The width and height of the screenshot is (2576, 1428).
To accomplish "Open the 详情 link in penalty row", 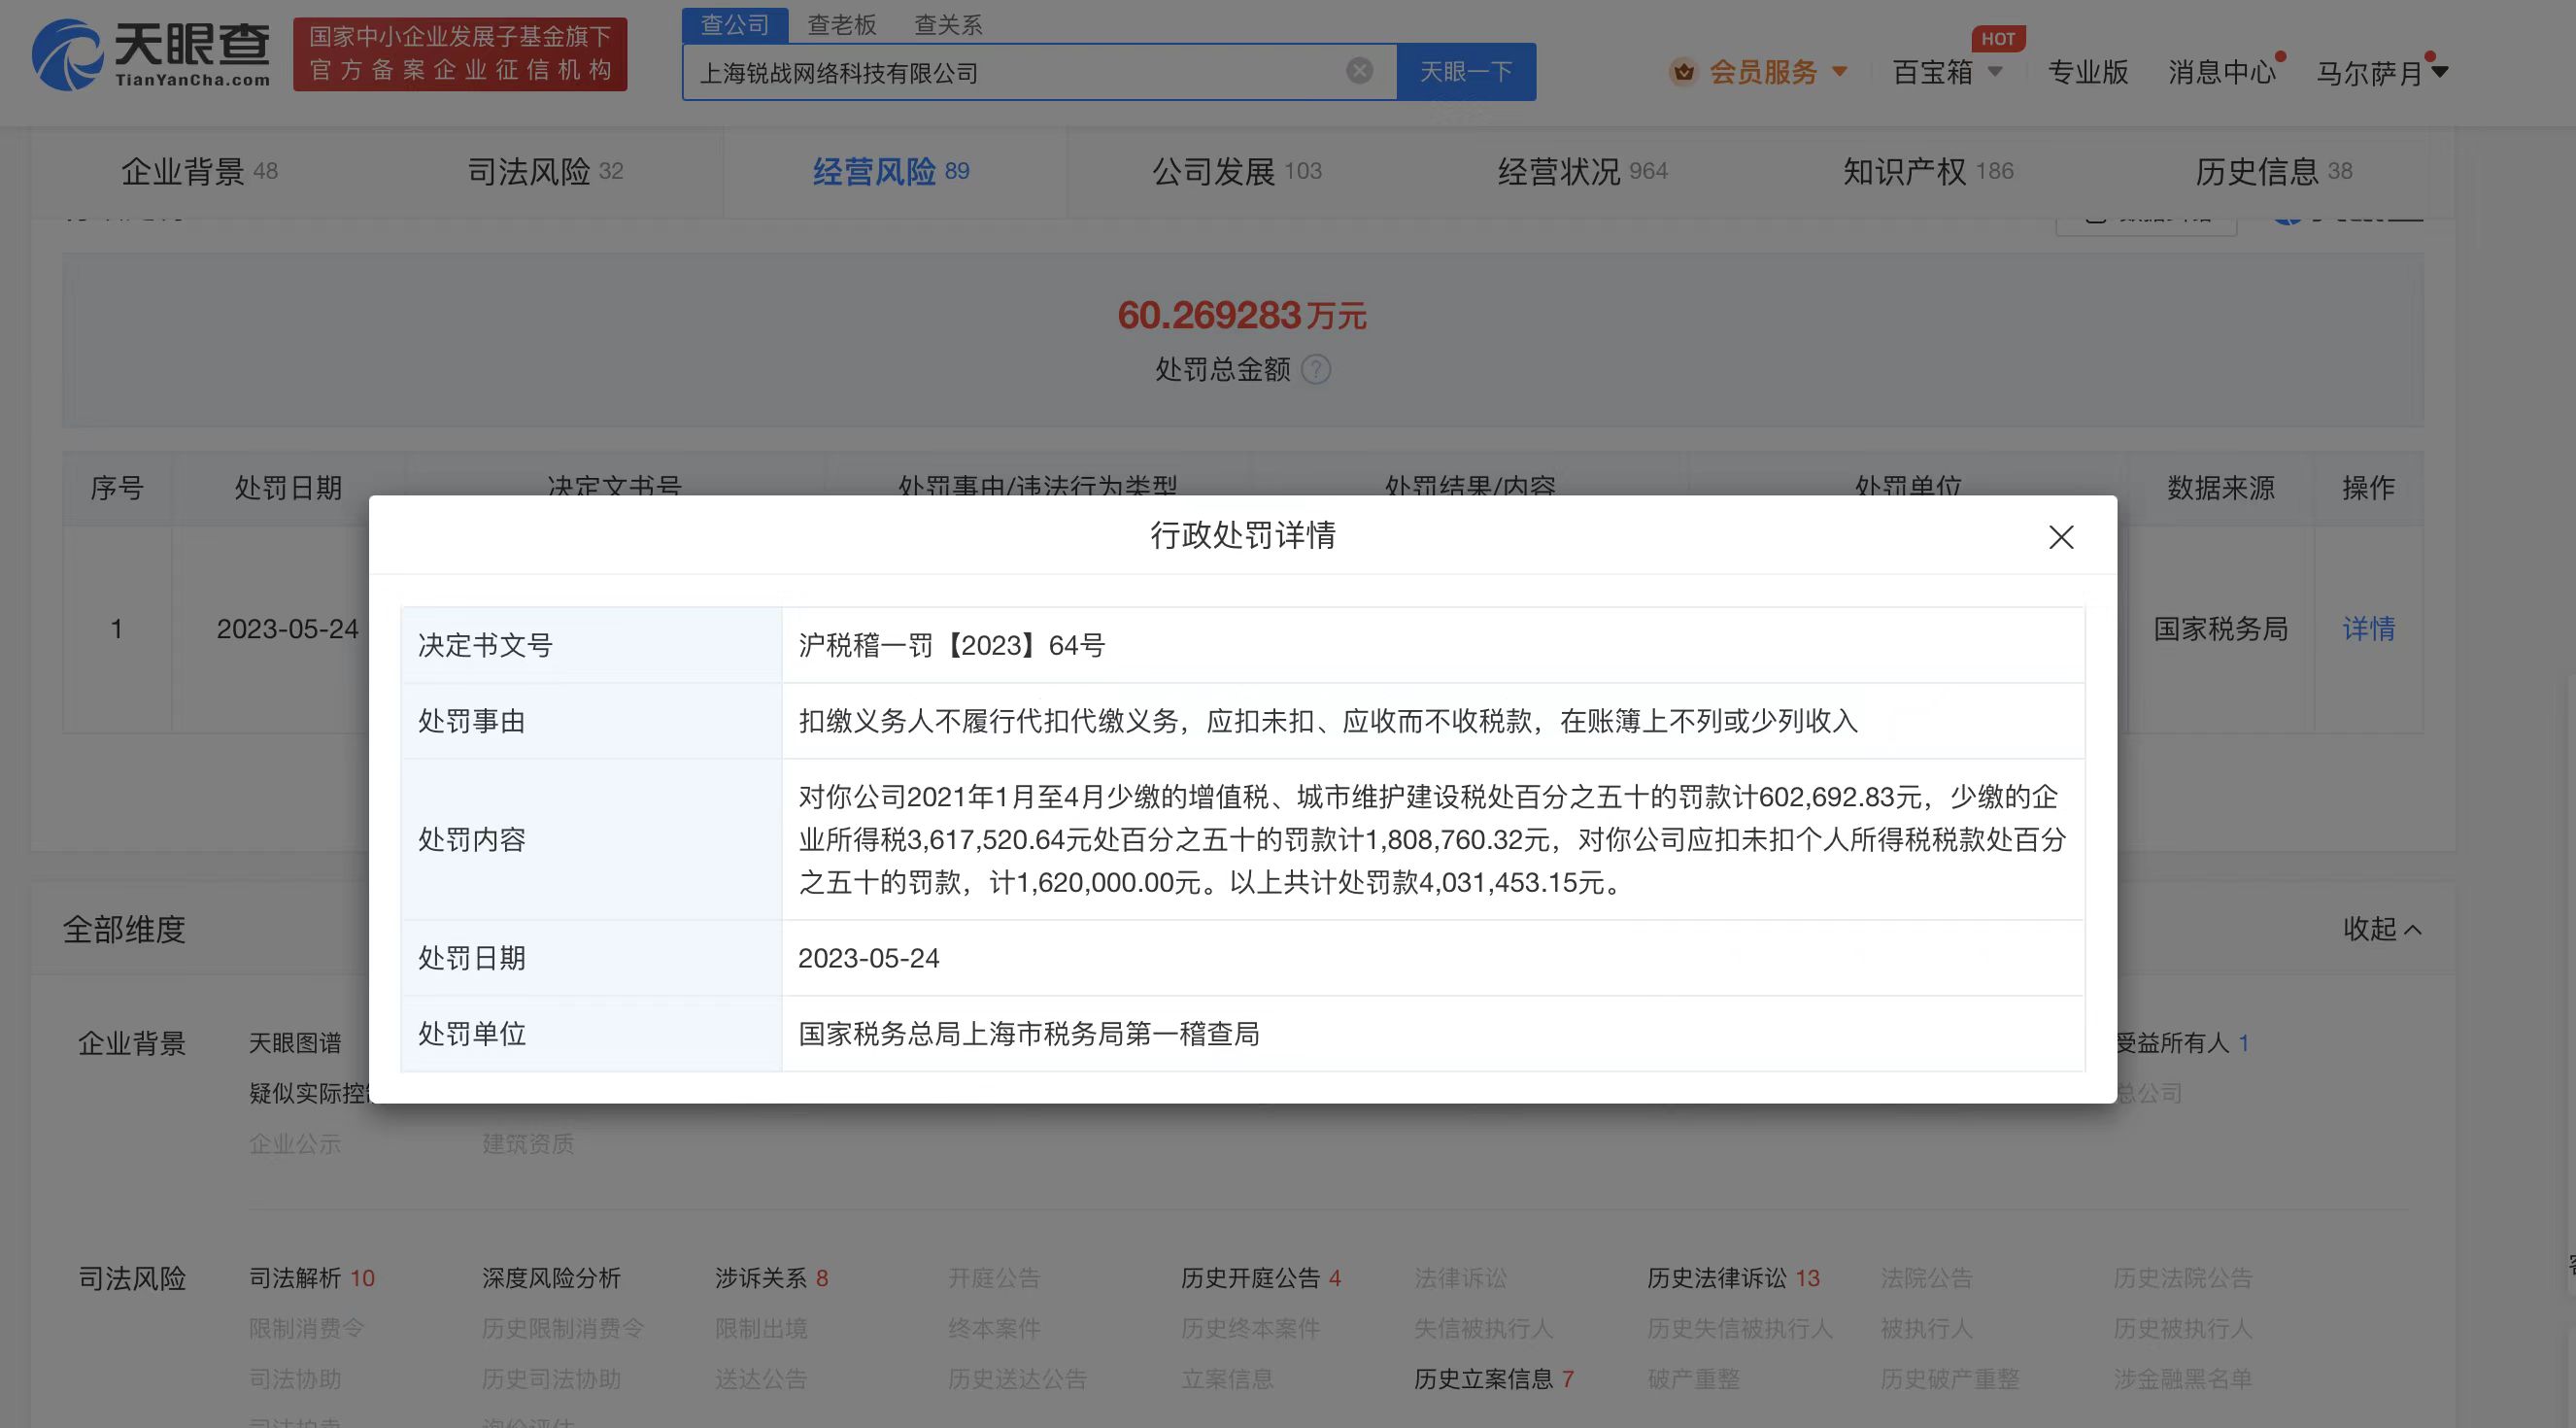I will pyautogui.click(x=2368, y=629).
